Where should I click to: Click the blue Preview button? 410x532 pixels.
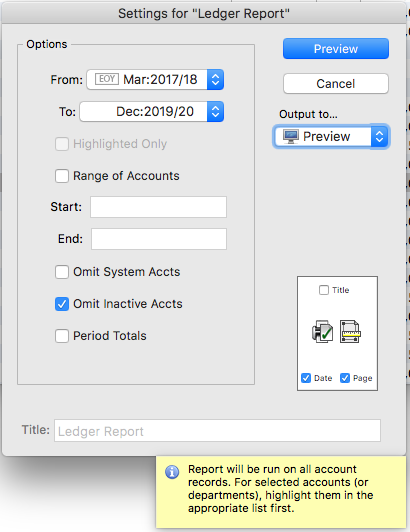tap(336, 49)
